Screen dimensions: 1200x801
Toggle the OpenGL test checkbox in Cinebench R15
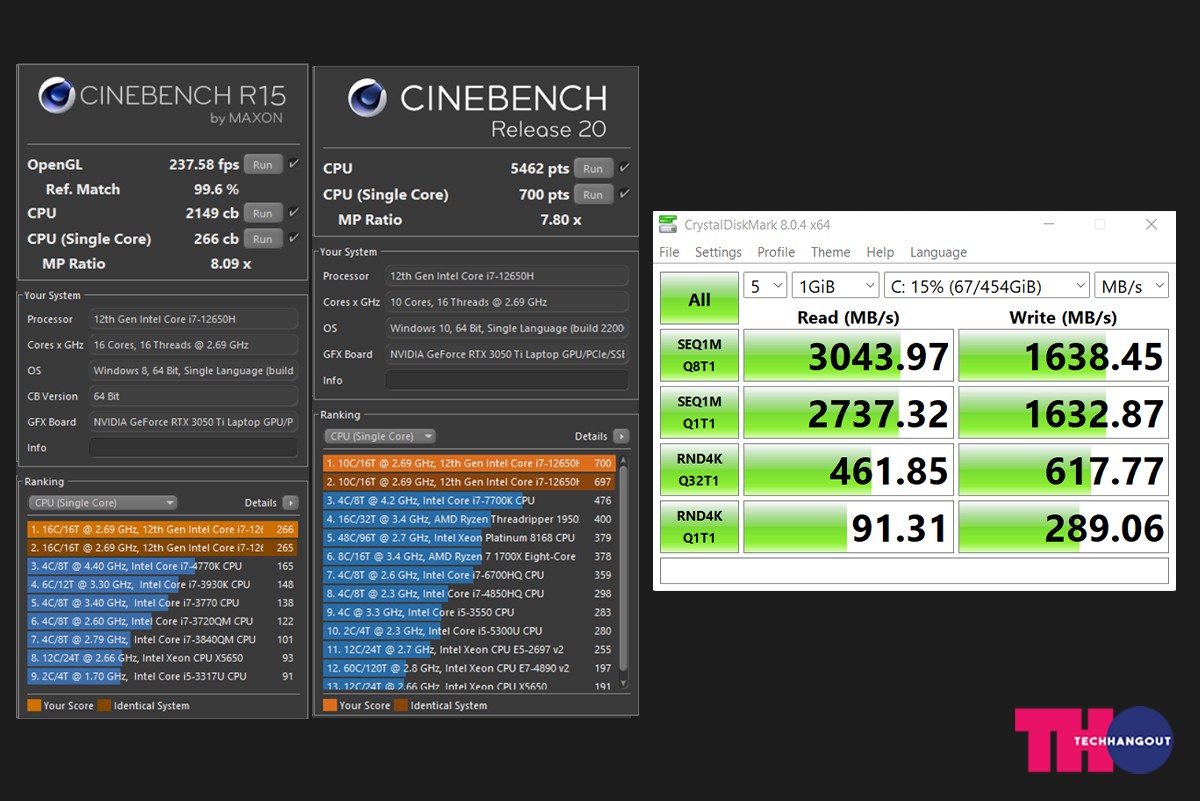[294, 164]
